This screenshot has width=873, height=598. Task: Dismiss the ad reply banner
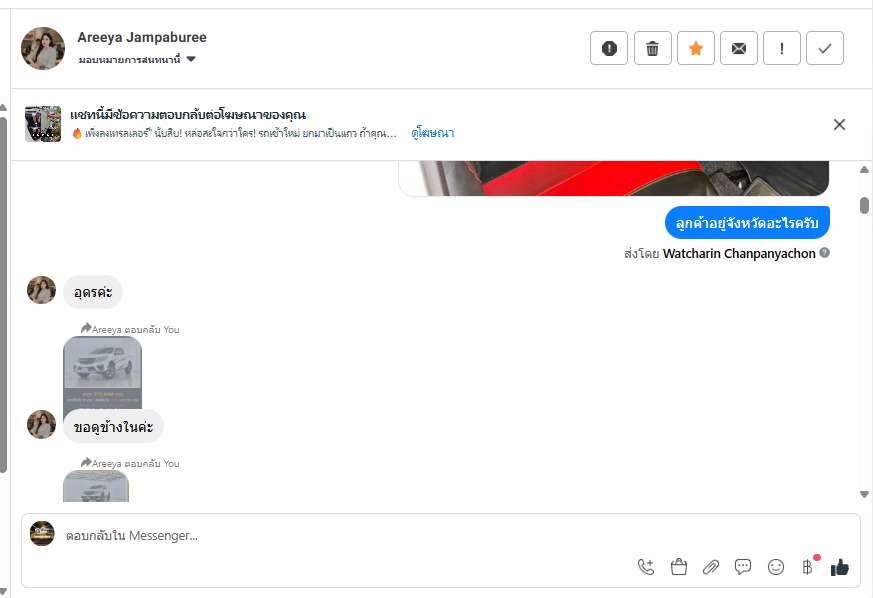(839, 124)
